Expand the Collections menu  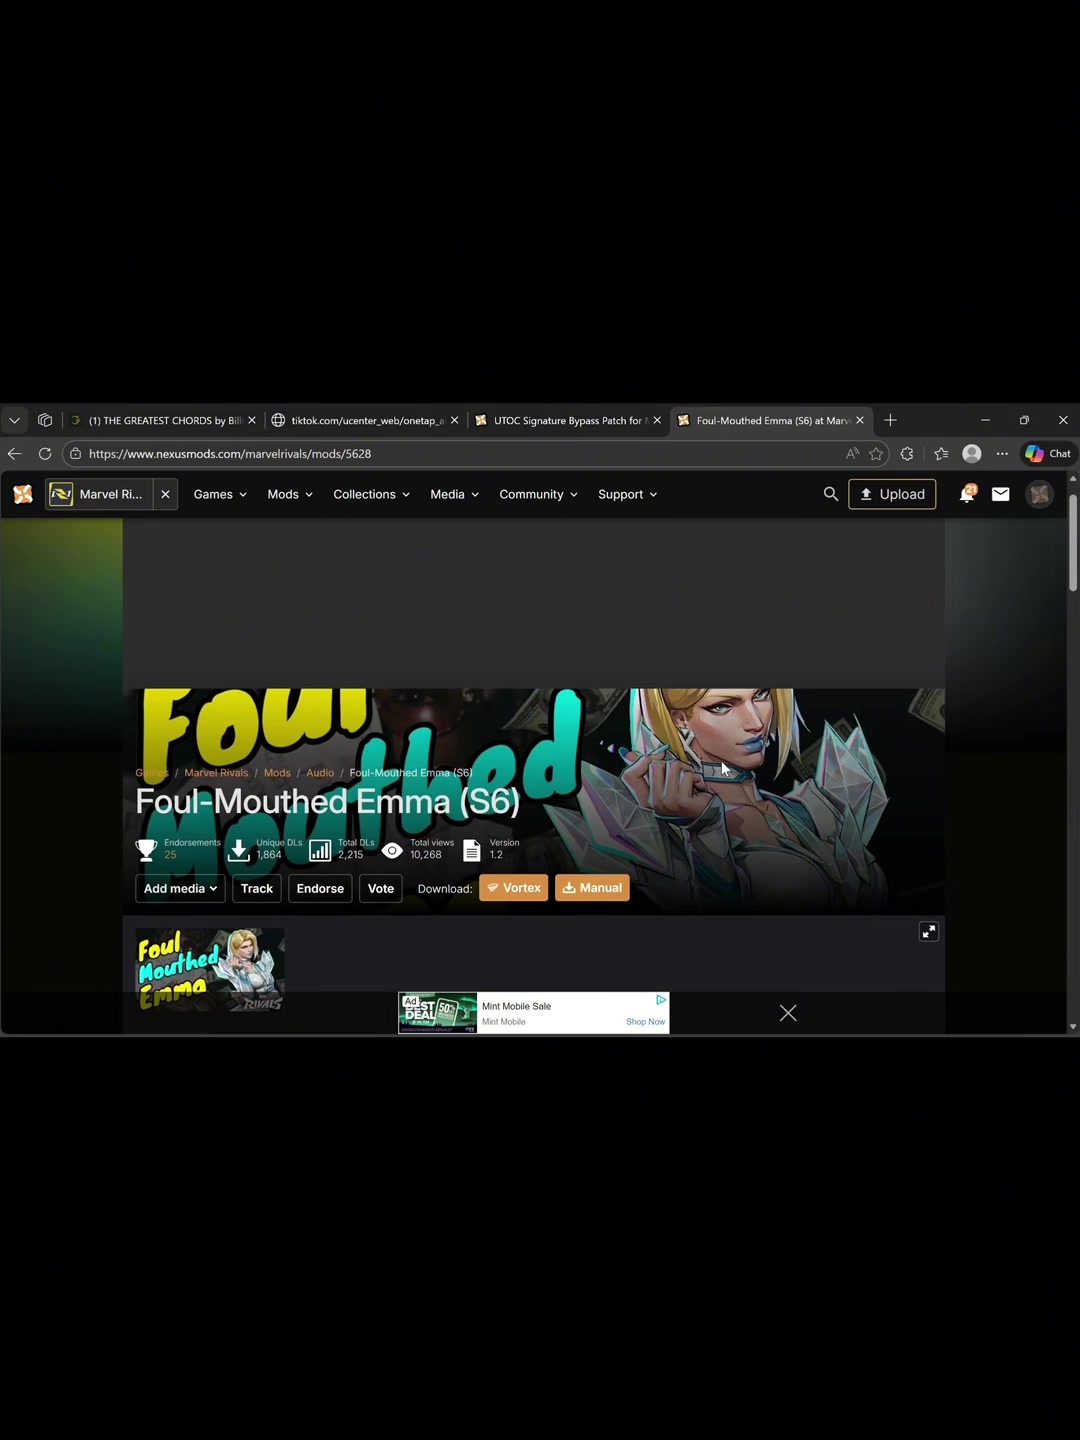point(372,495)
